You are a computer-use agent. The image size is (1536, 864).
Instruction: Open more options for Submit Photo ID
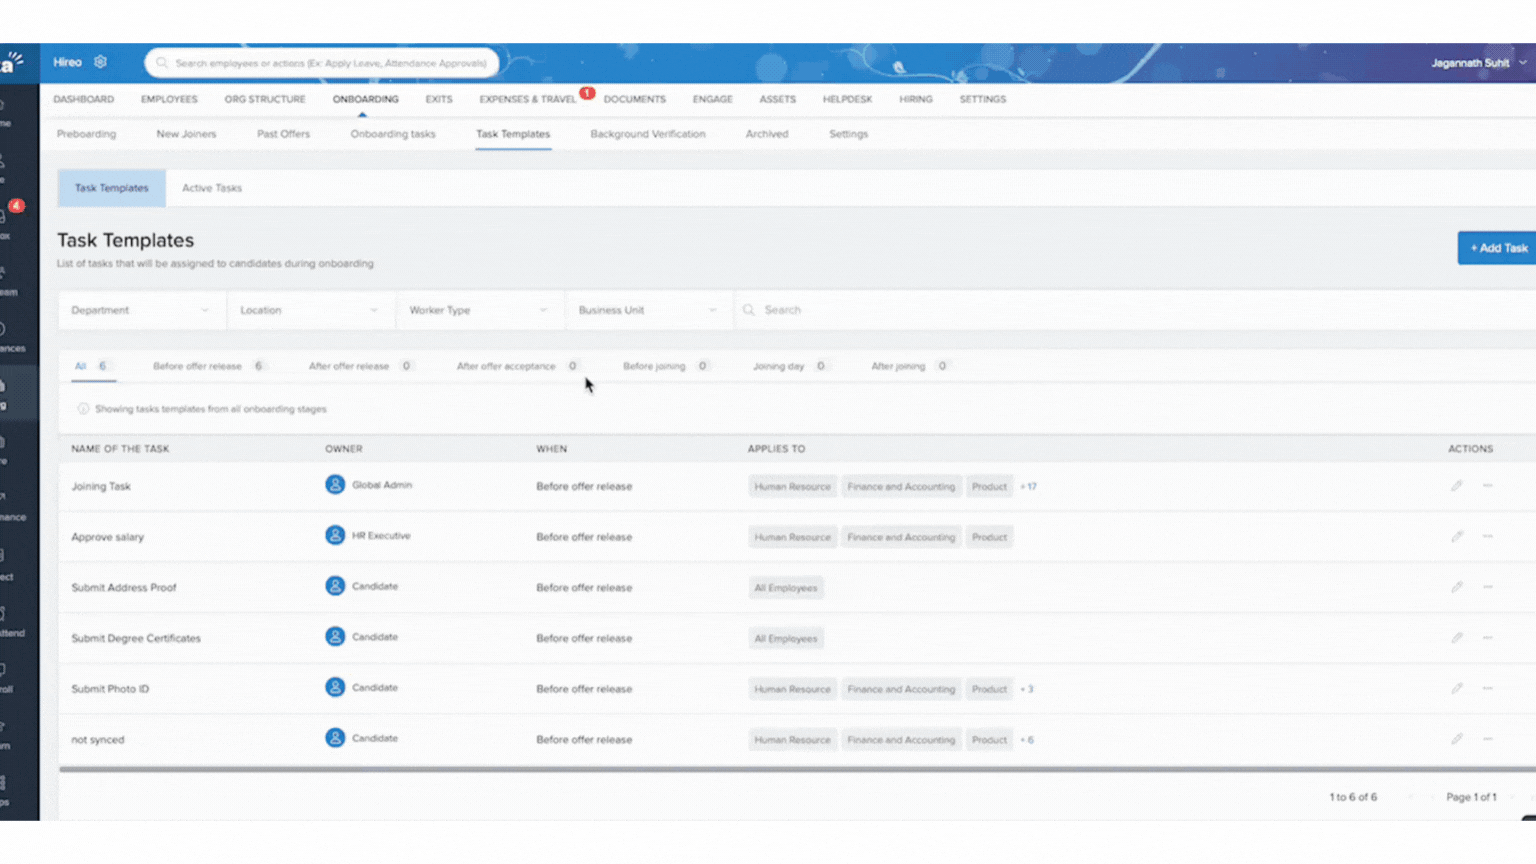1488,688
